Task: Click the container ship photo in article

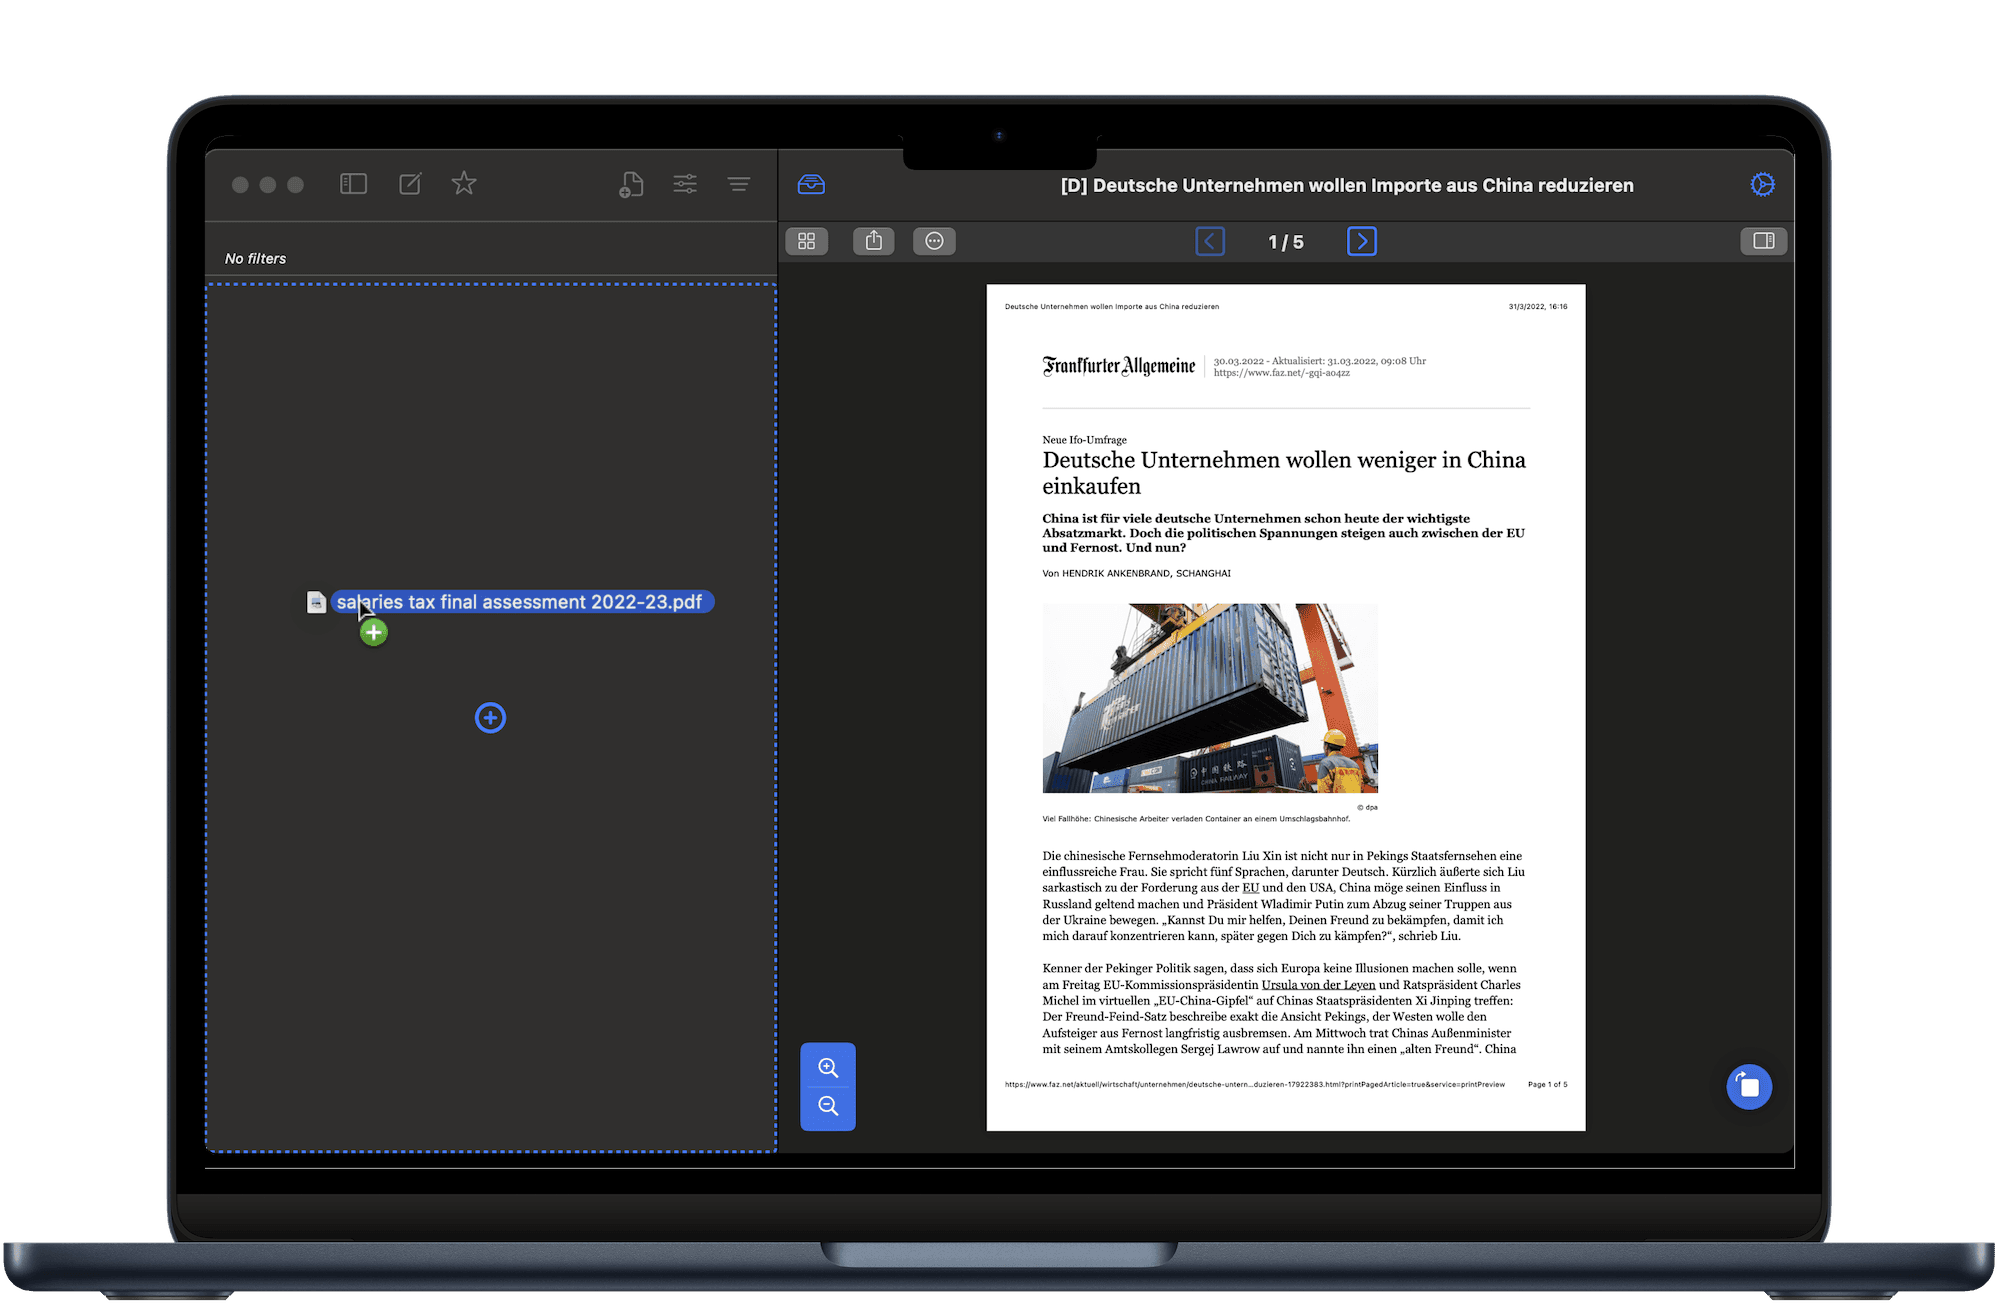Action: click(x=1210, y=698)
